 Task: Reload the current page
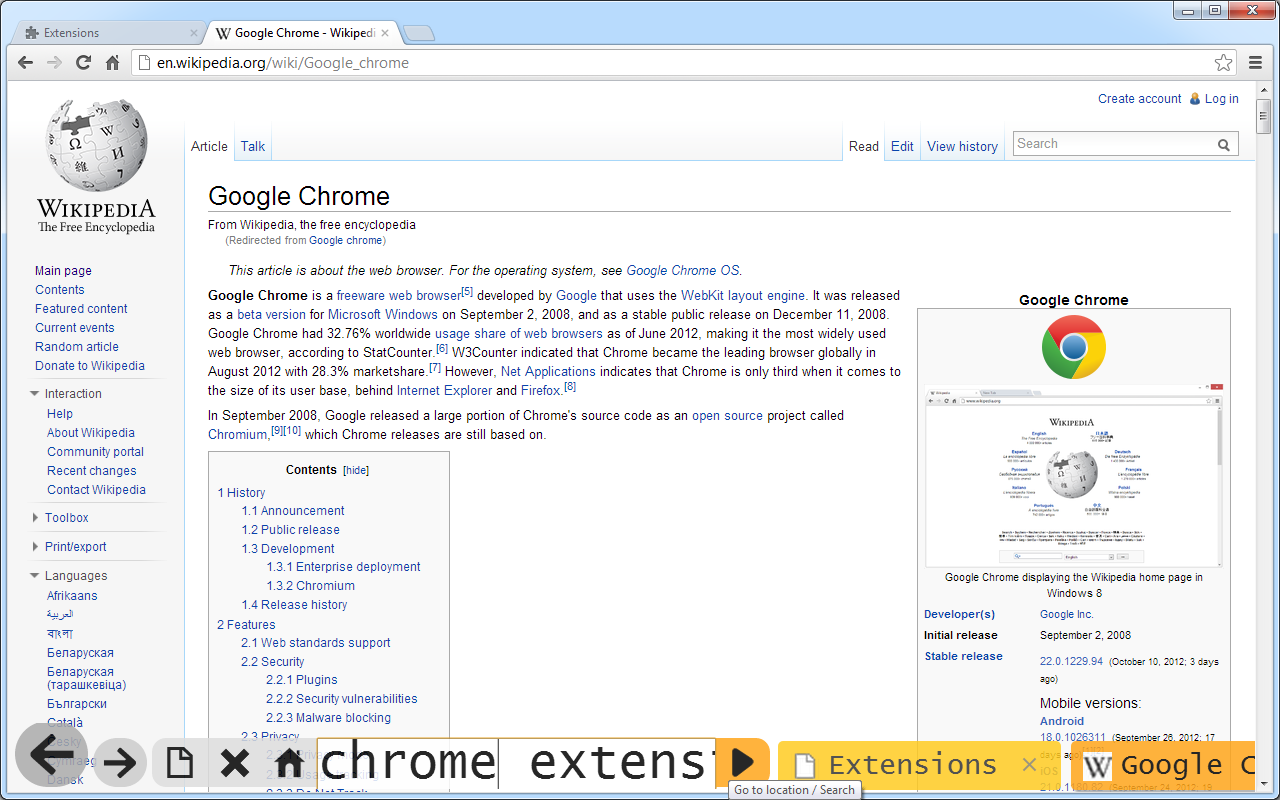[x=83, y=62]
